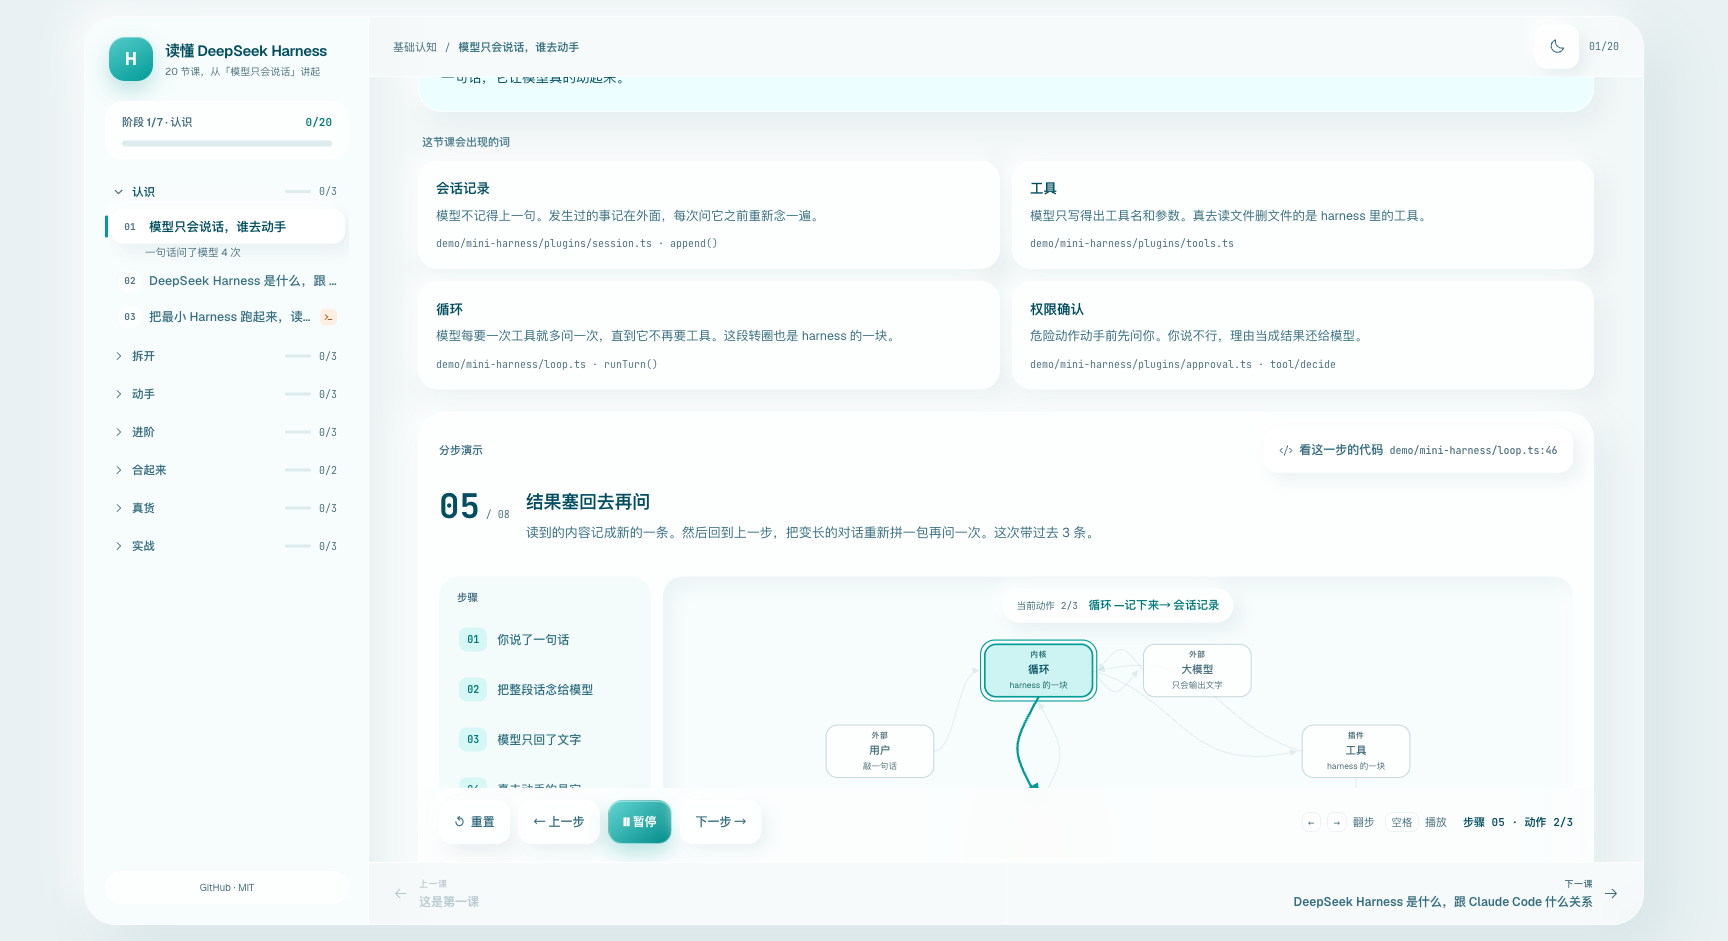1728x941 pixels.
Task: Click the 01/20 lesson counter
Action: (x=1603, y=47)
